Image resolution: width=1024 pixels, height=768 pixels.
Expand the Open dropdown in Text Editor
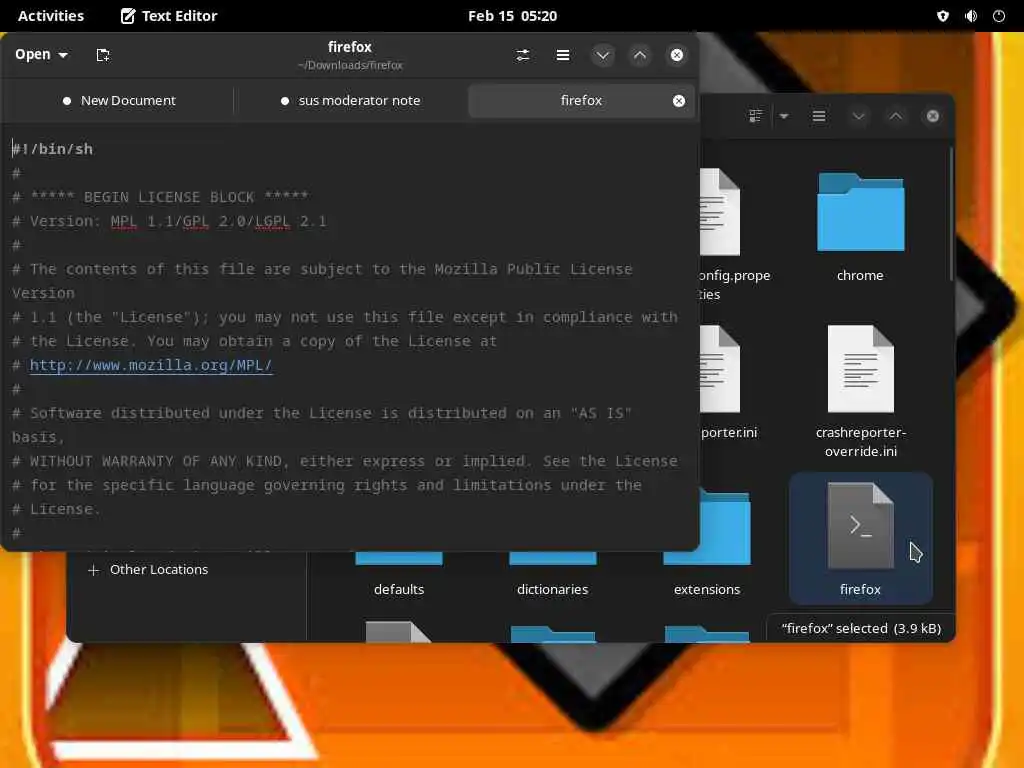point(41,55)
